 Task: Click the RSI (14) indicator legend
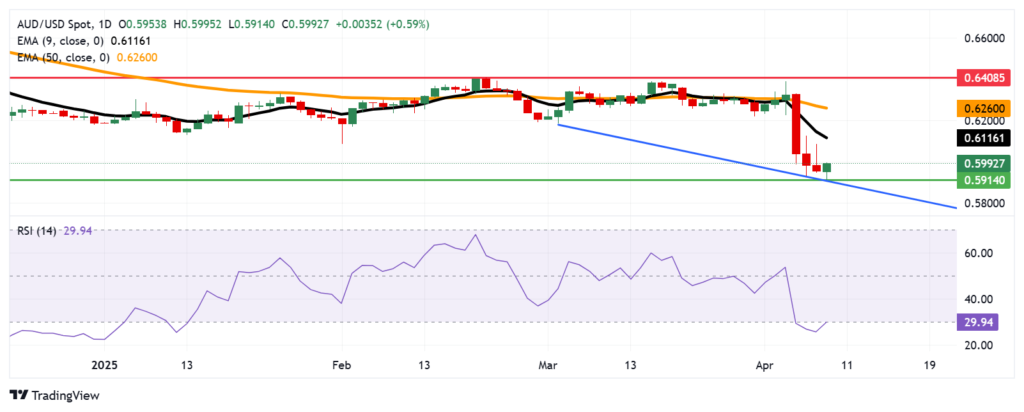tap(35, 230)
